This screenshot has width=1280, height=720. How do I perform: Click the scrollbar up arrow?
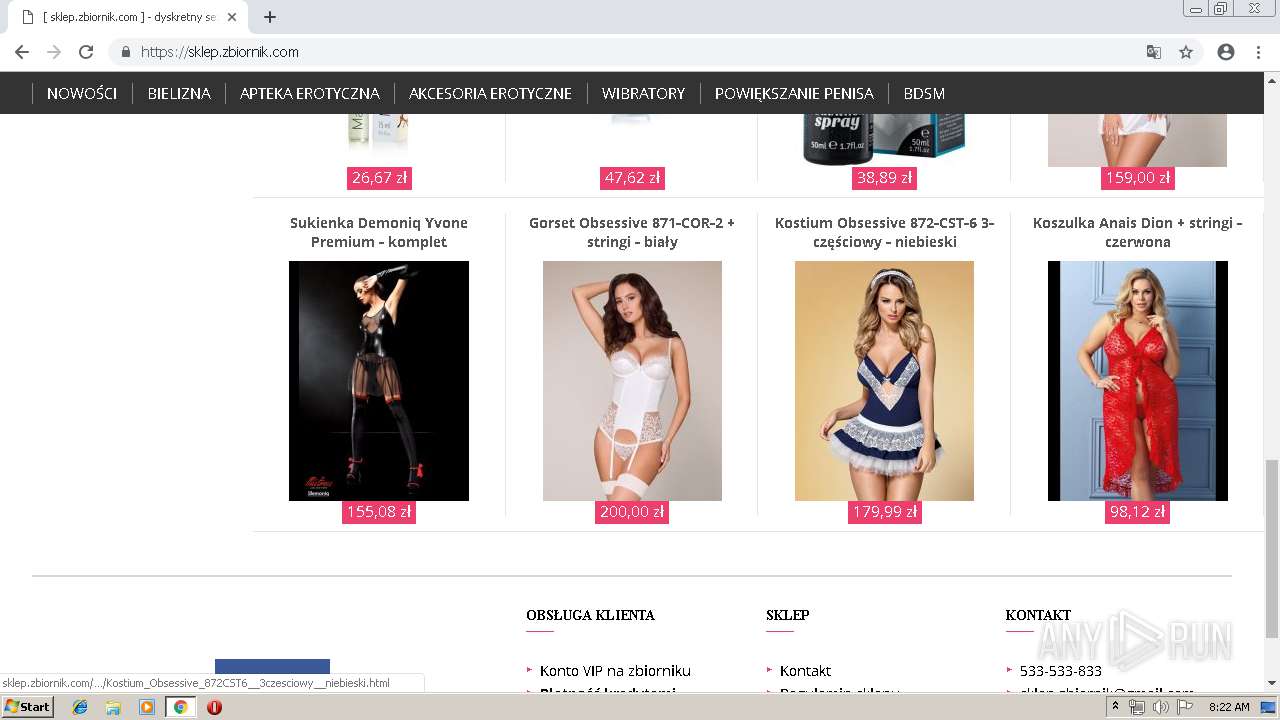pos(1271,79)
